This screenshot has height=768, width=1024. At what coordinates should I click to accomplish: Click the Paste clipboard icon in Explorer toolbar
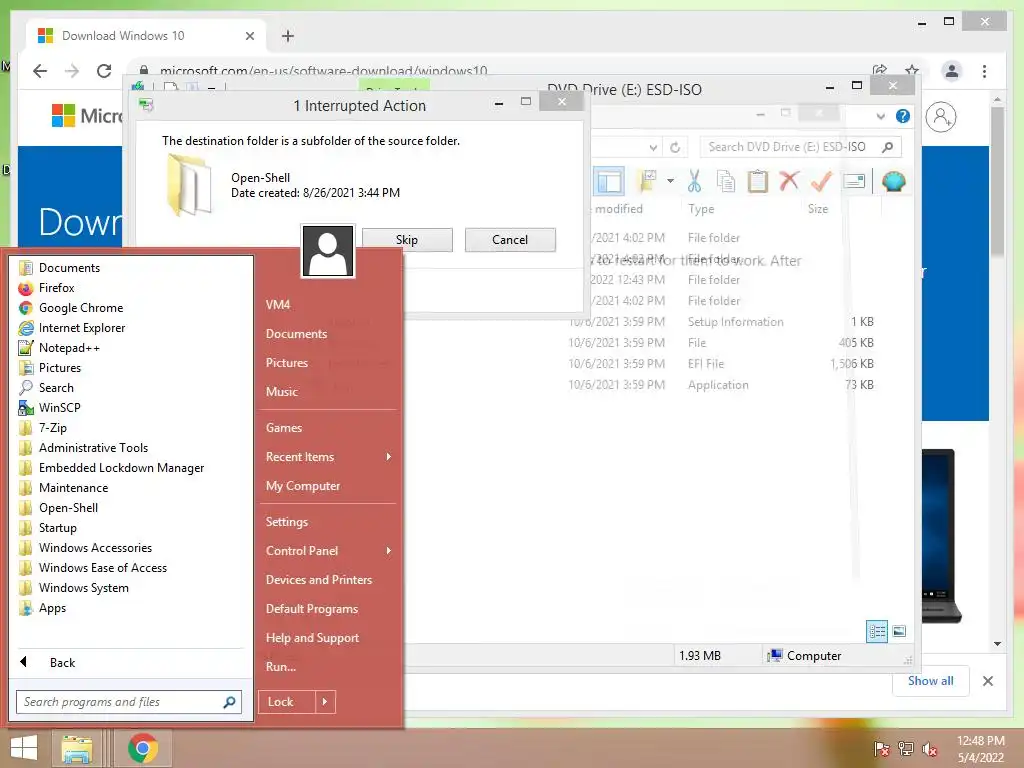(x=758, y=181)
